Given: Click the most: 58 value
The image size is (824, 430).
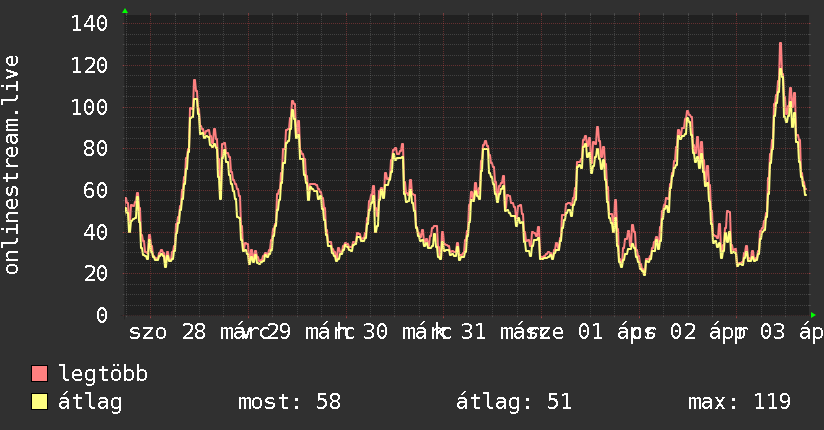Looking at the screenshot, I should click(x=290, y=402).
